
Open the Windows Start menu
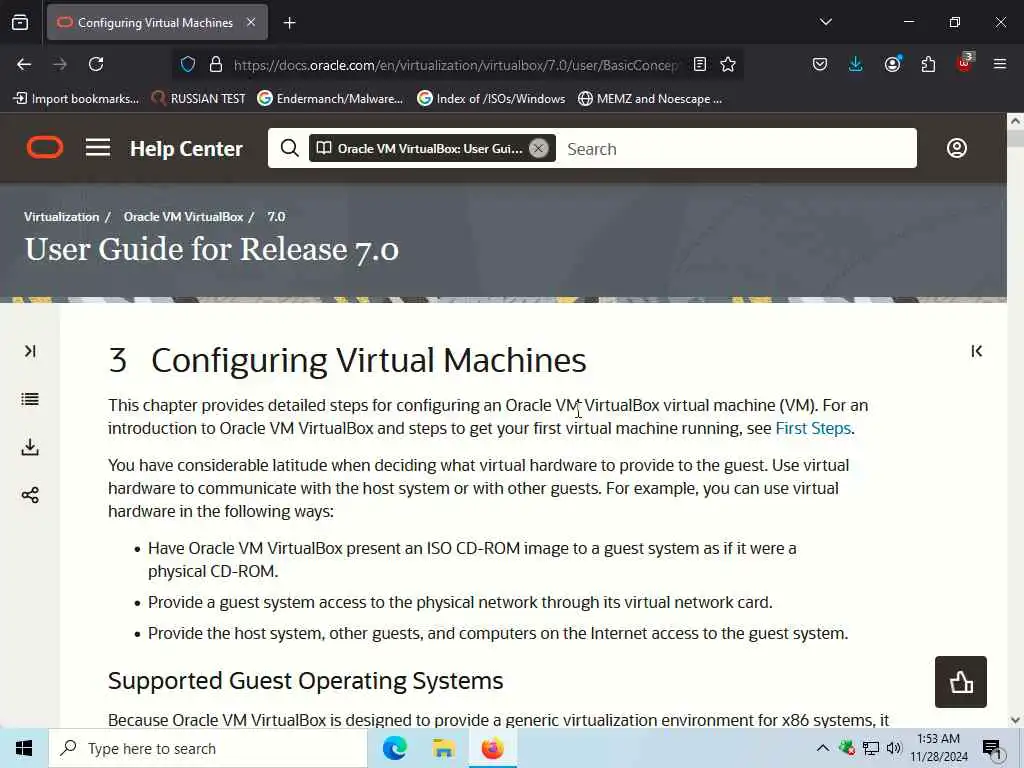pyautogui.click(x=24, y=748)
